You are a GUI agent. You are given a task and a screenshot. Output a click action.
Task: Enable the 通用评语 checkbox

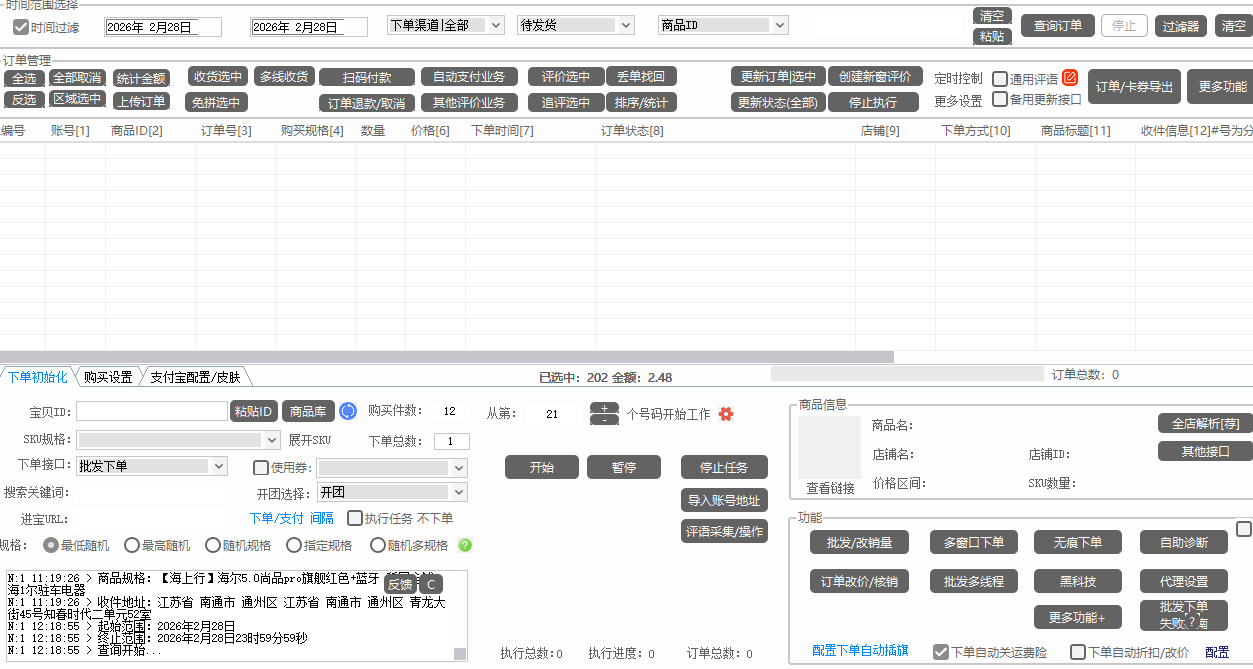1000,79
